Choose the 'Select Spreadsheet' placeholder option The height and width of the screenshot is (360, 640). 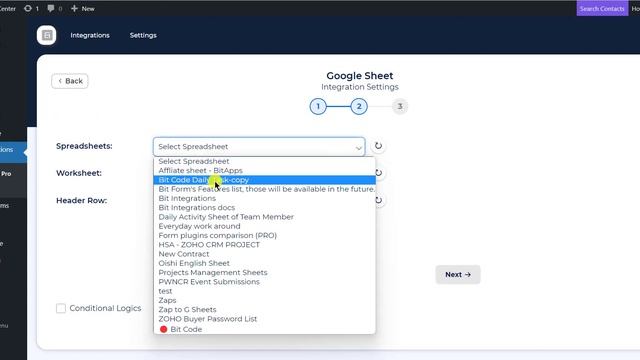coord(264,161)
